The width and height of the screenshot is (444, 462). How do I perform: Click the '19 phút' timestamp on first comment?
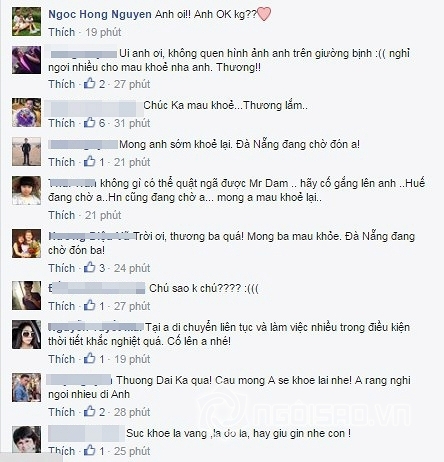pyautogui.click(x=103, y=32)
